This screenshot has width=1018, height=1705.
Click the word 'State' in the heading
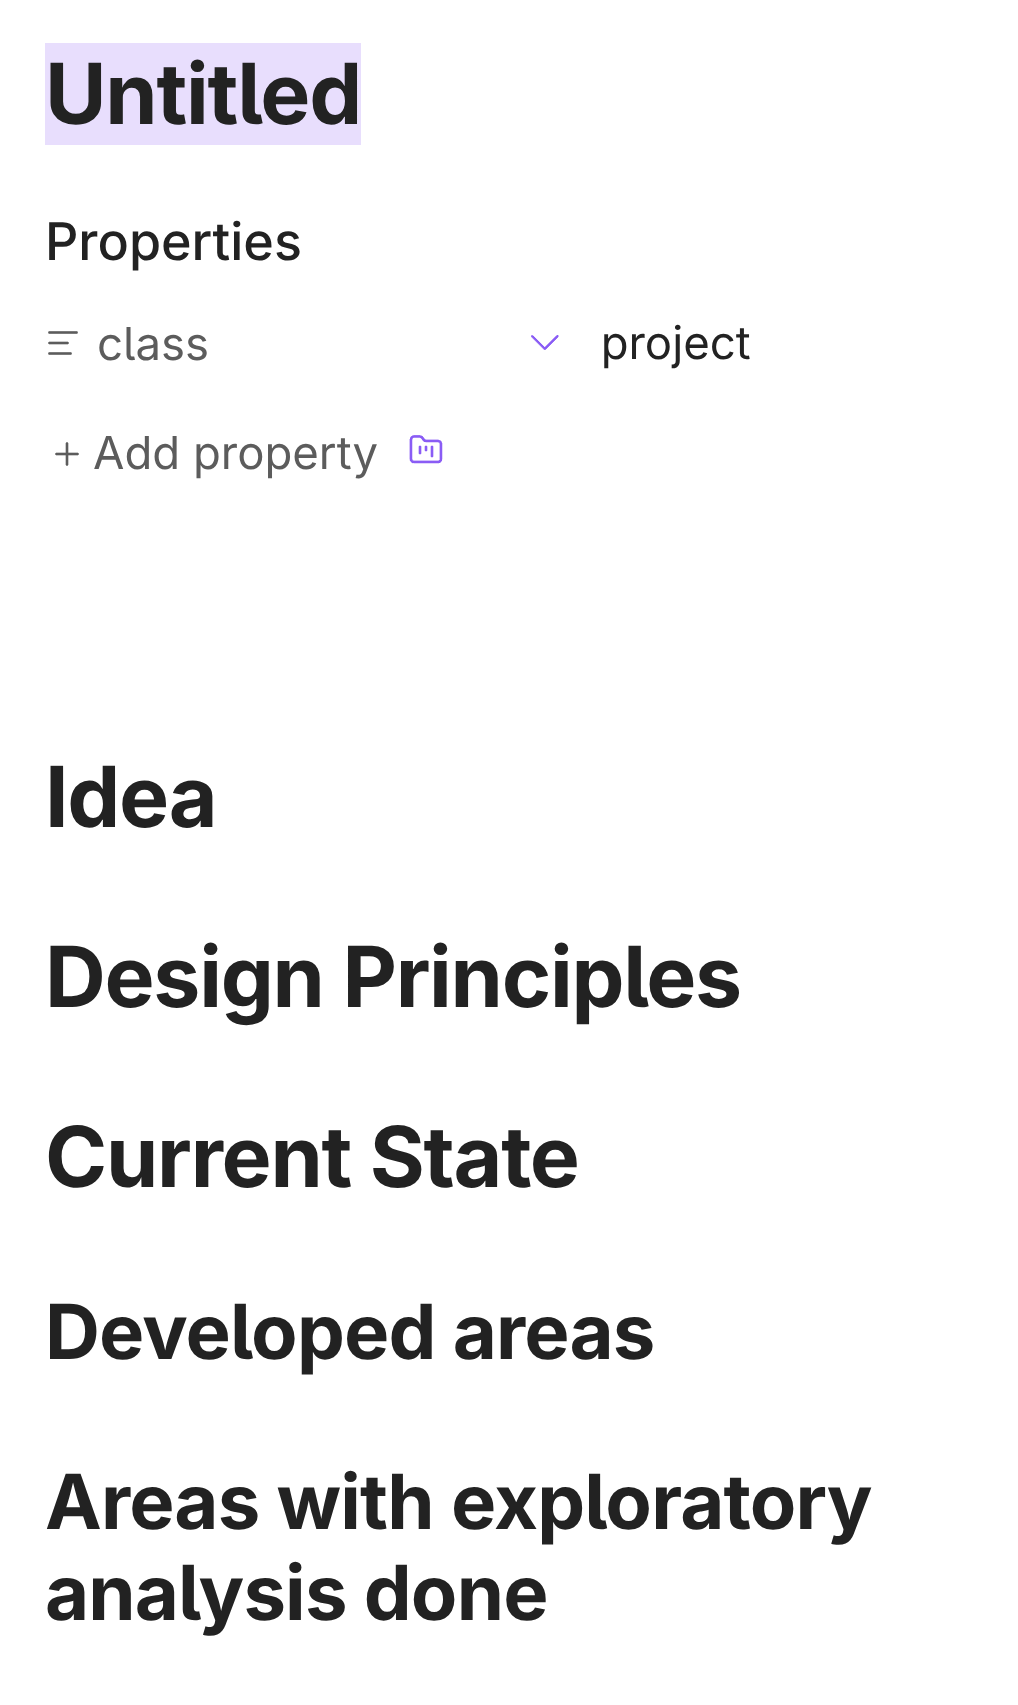click(474, 1158)
